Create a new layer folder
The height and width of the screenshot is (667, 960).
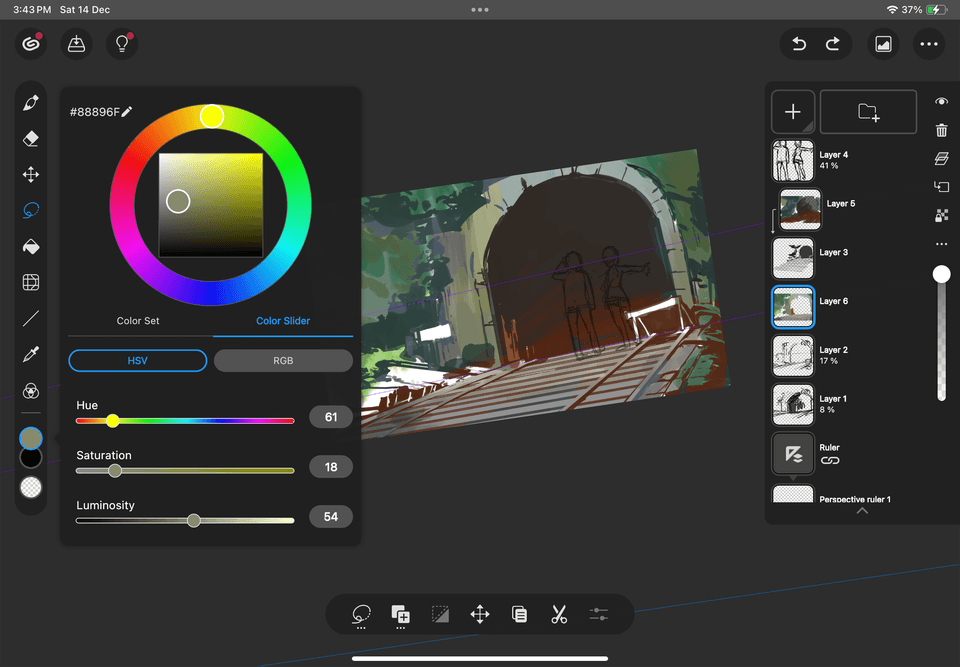point(868,111)
